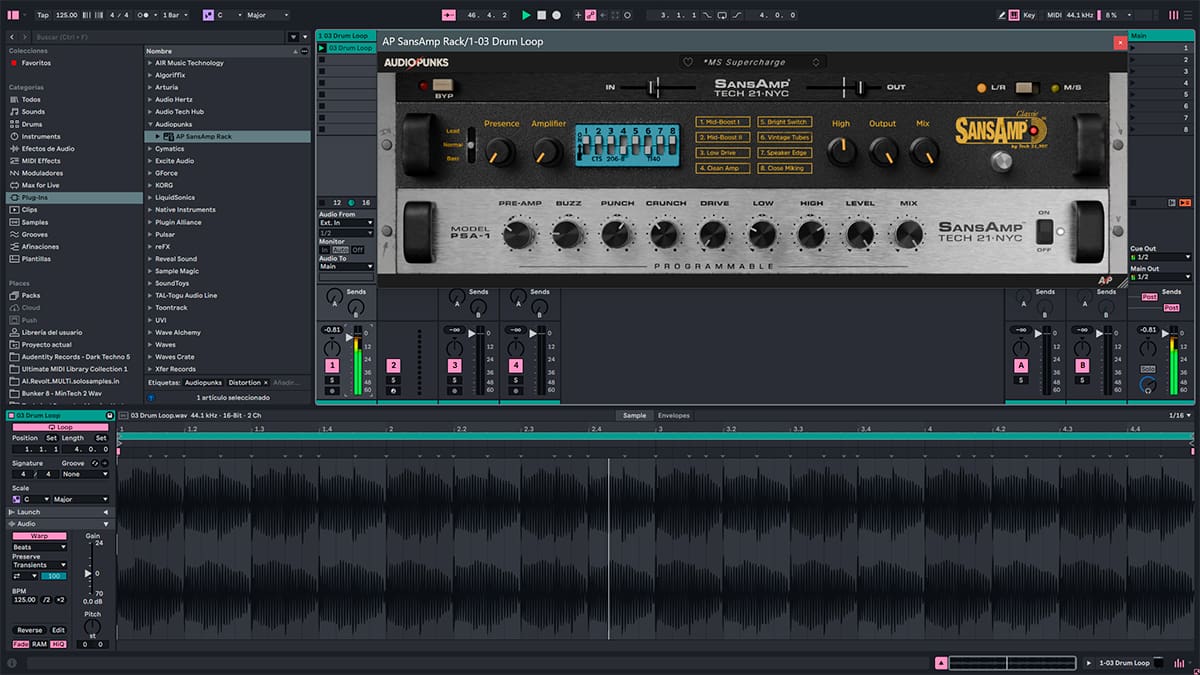Toggle the pink Loop button in clip view
1200x675 pixels.
60,427
